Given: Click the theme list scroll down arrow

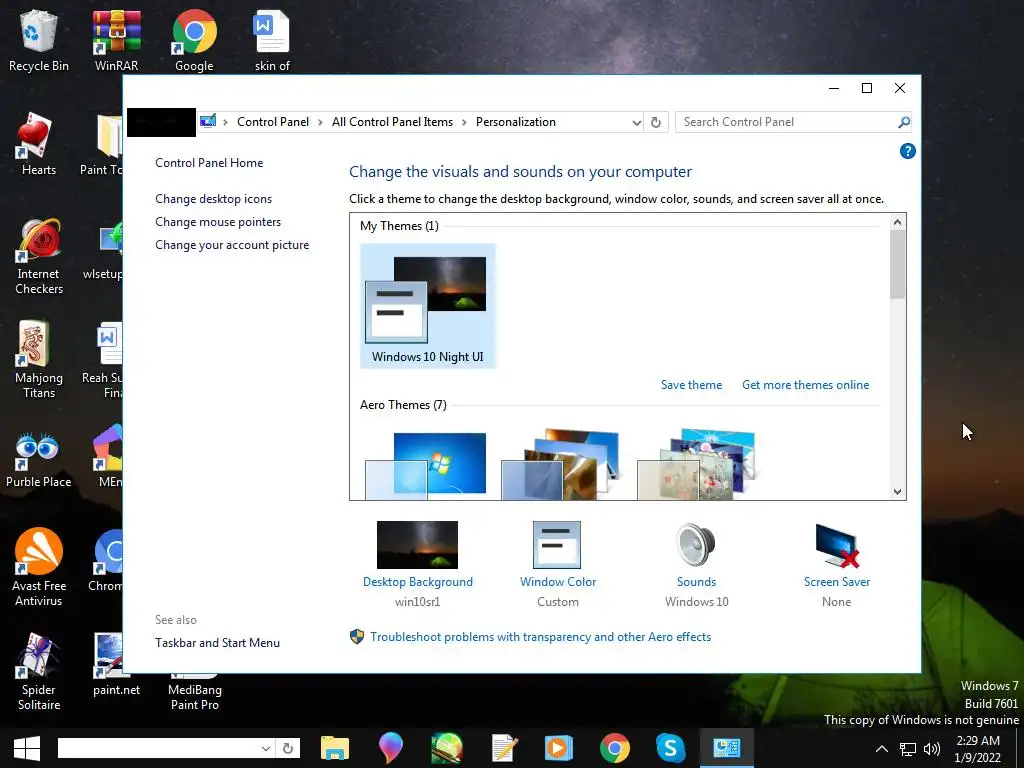Looking at the screenshot, I should [x=897, y=492].
